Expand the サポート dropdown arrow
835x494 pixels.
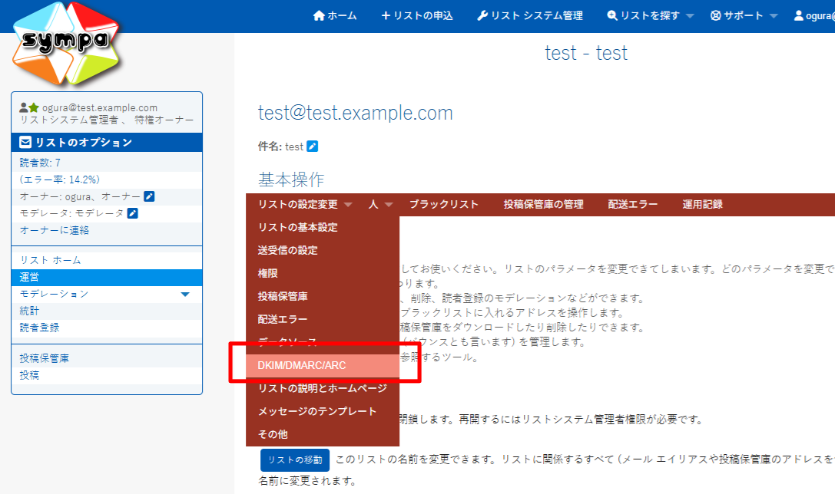[x=773, y=16]
